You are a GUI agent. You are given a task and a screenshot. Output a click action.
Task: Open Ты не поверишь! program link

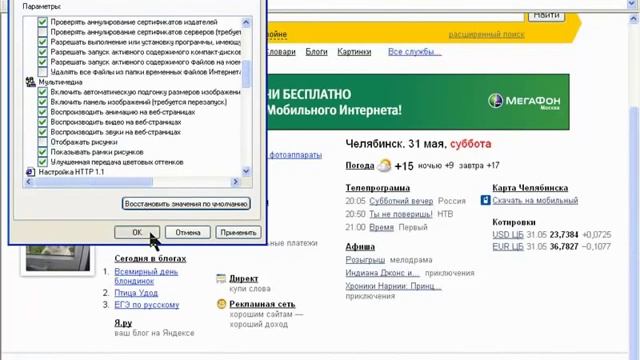pyautogui.click(x=401, y=214)
